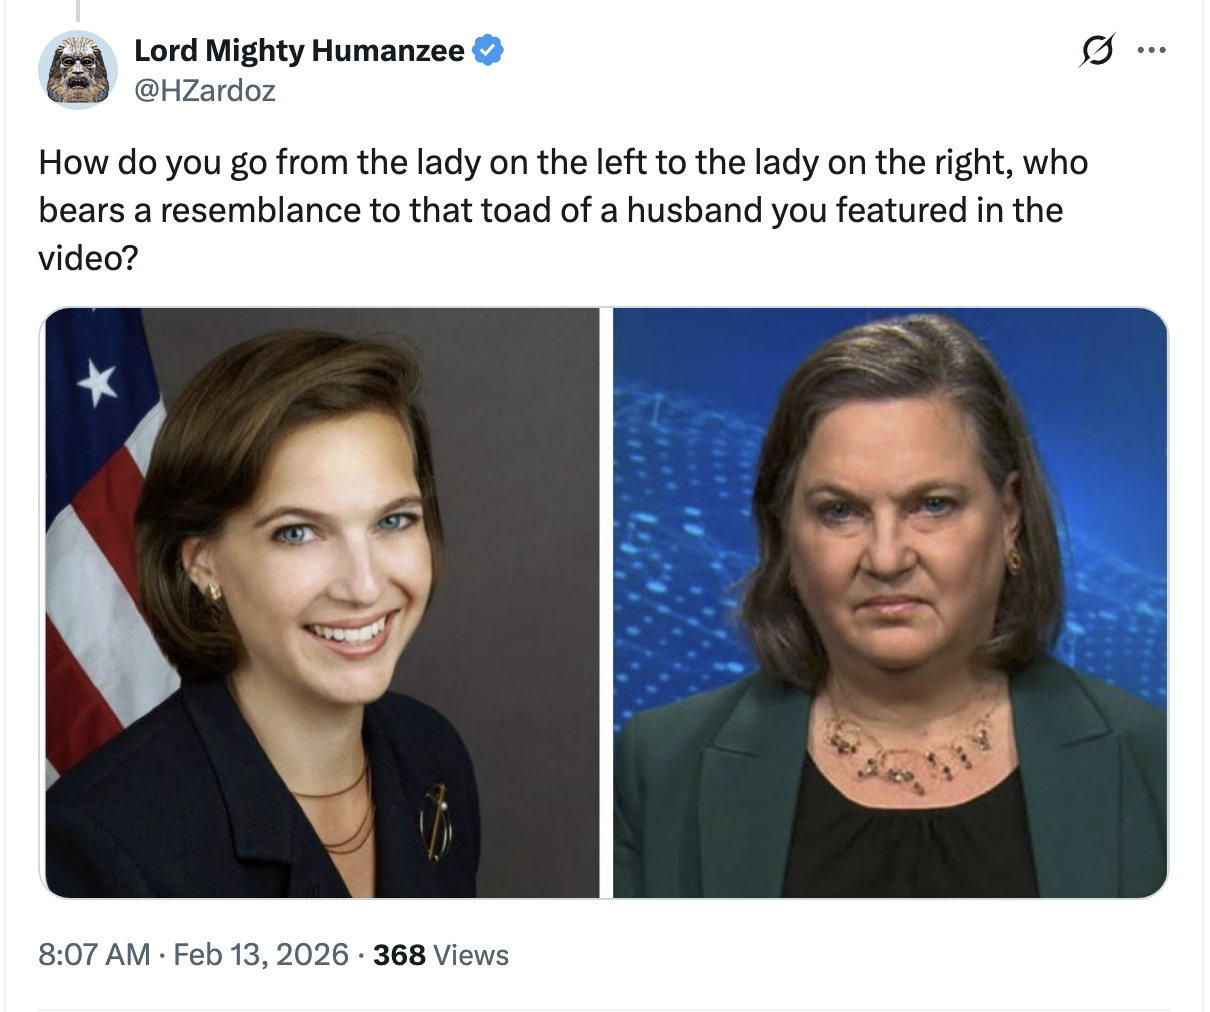Click the blue verified checkmark badge

487,50
